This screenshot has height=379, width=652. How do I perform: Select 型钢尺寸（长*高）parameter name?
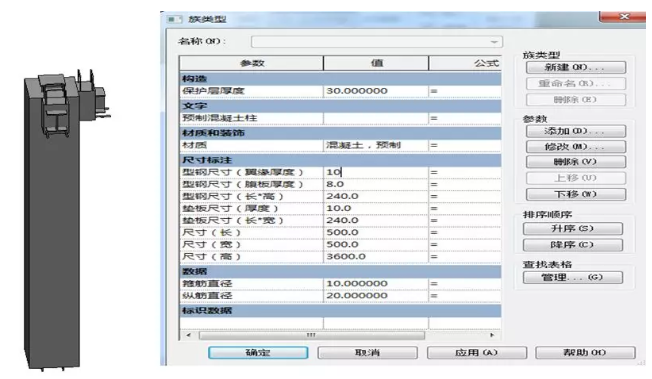pyautogui.click(x=233, y=196)
